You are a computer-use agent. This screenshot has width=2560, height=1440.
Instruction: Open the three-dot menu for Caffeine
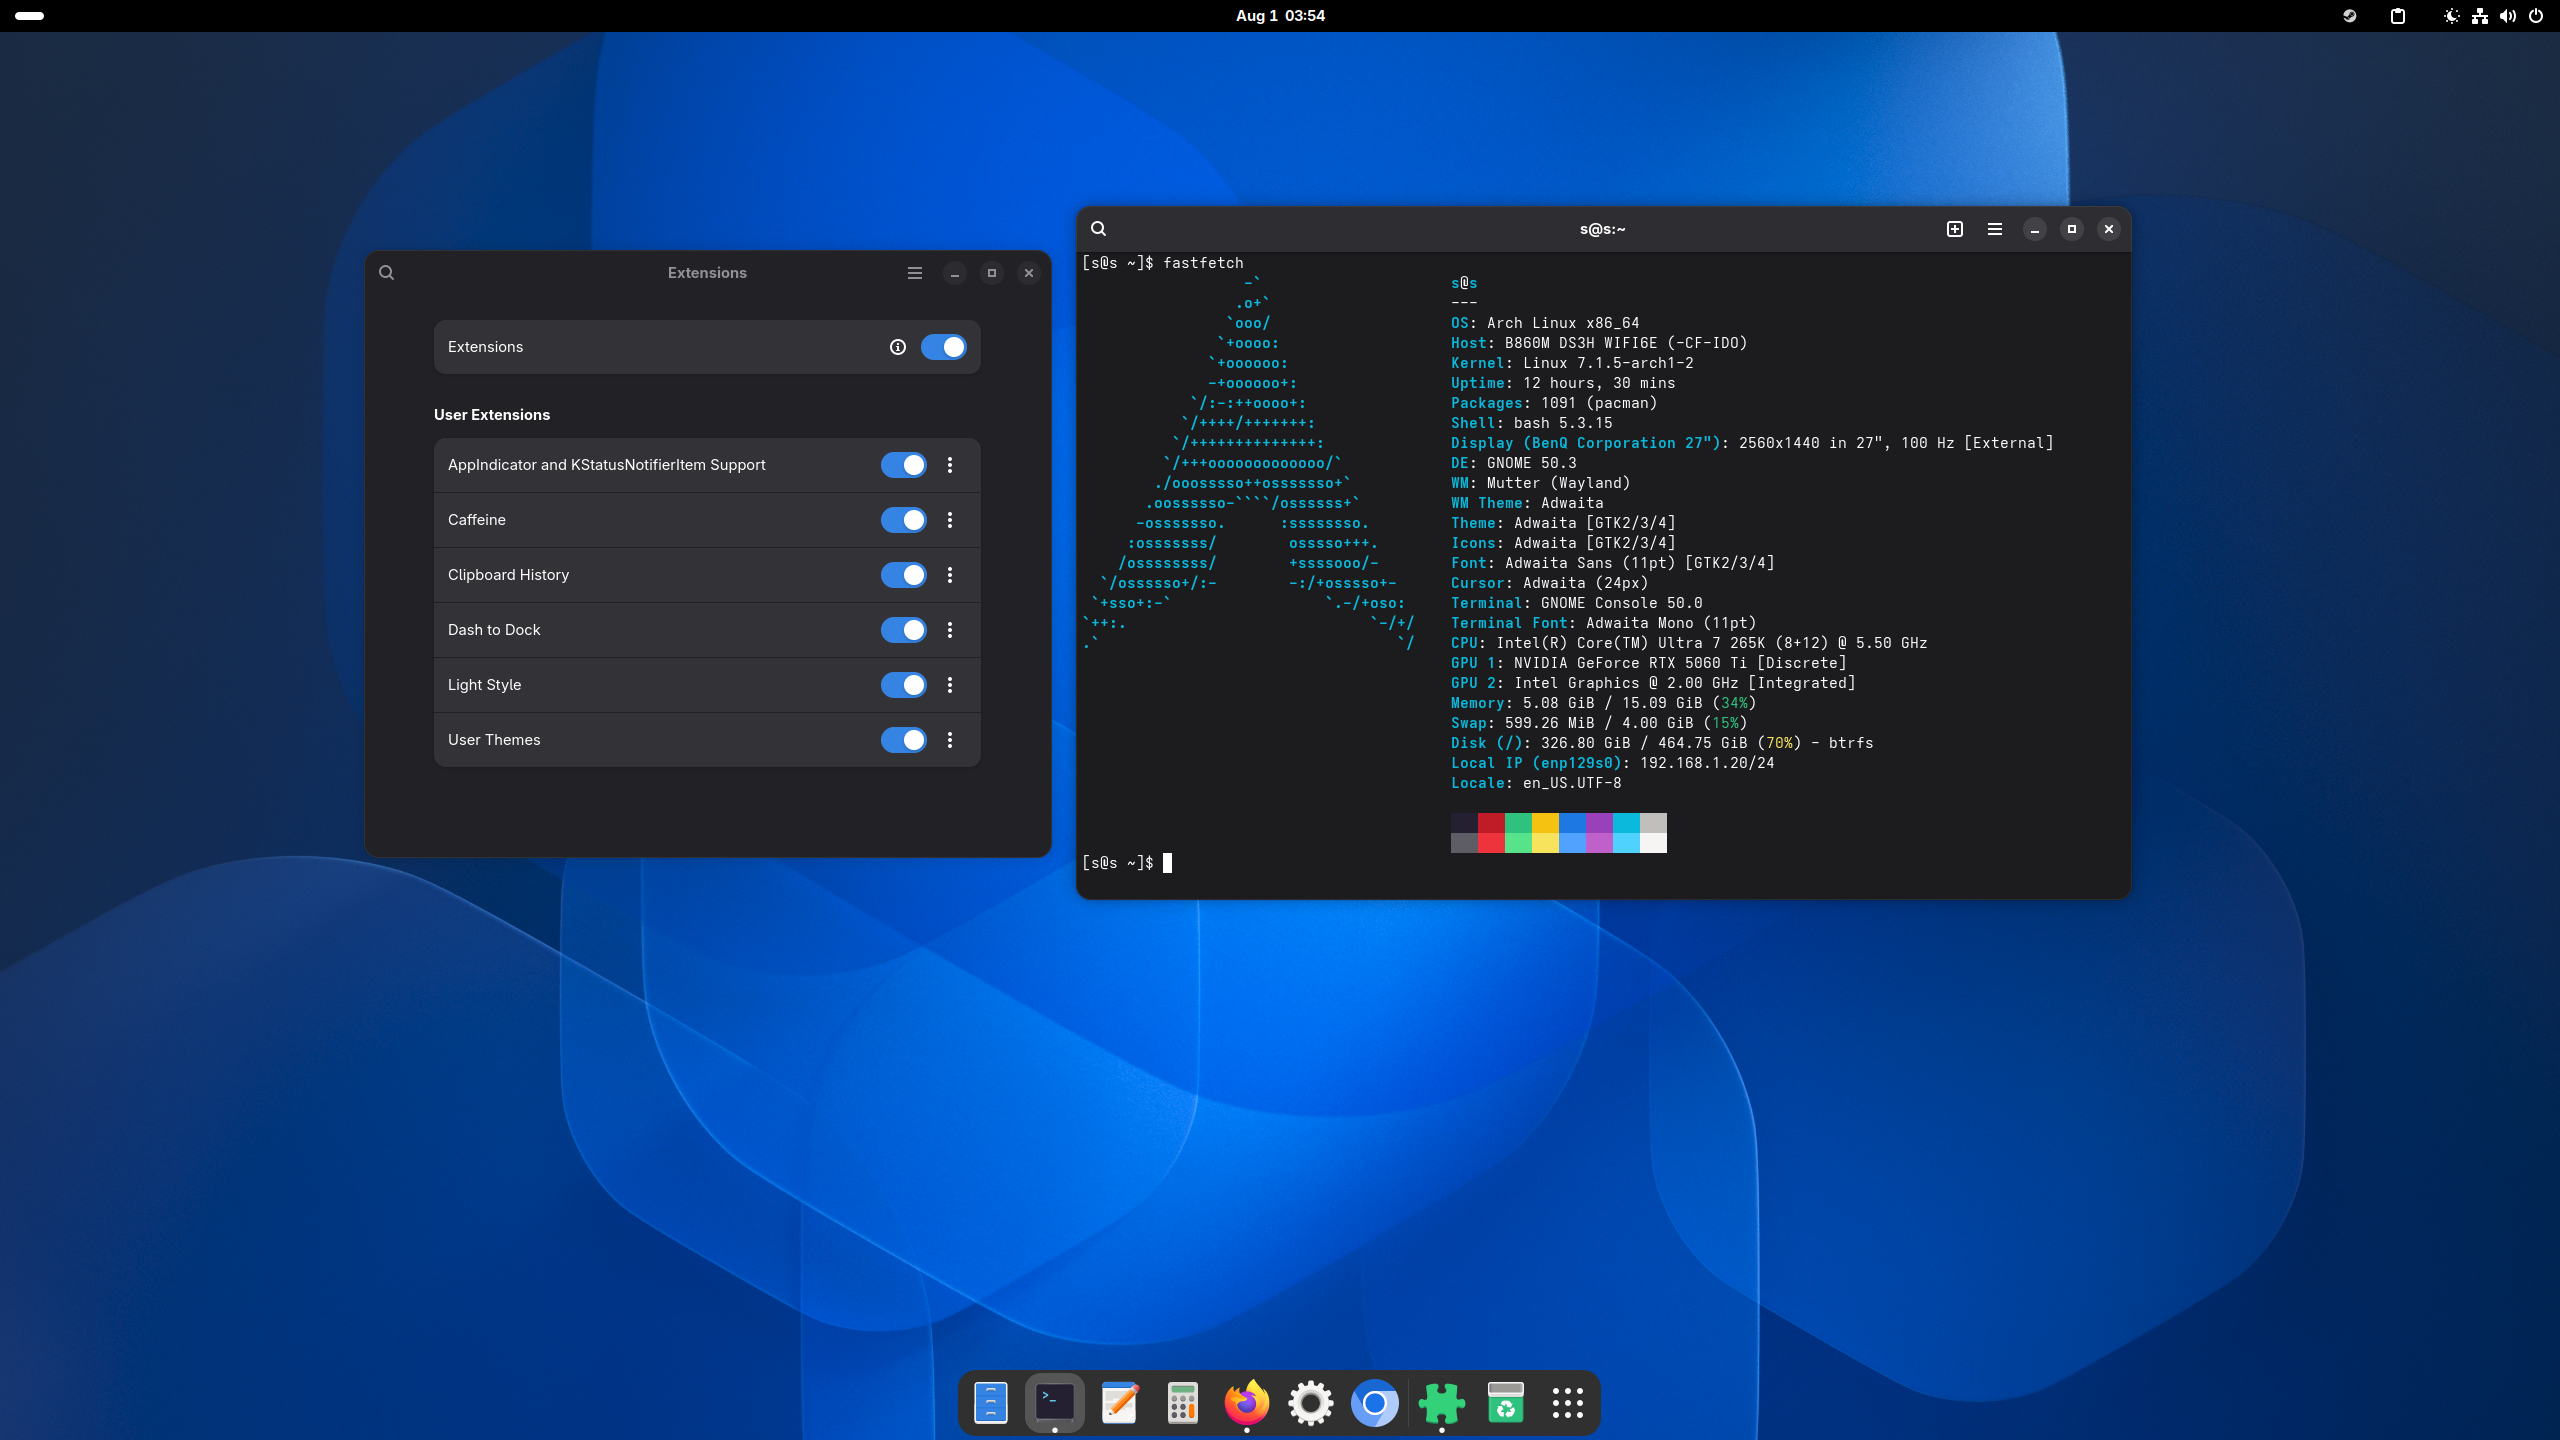pos(950,520)
